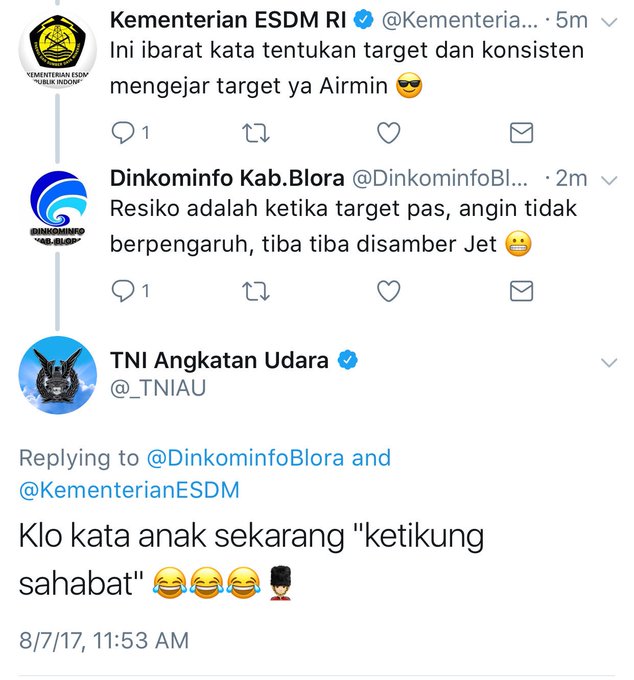
Task: View TNI Angkatan Udara profile avatar
Action: [x=58, y=375]
